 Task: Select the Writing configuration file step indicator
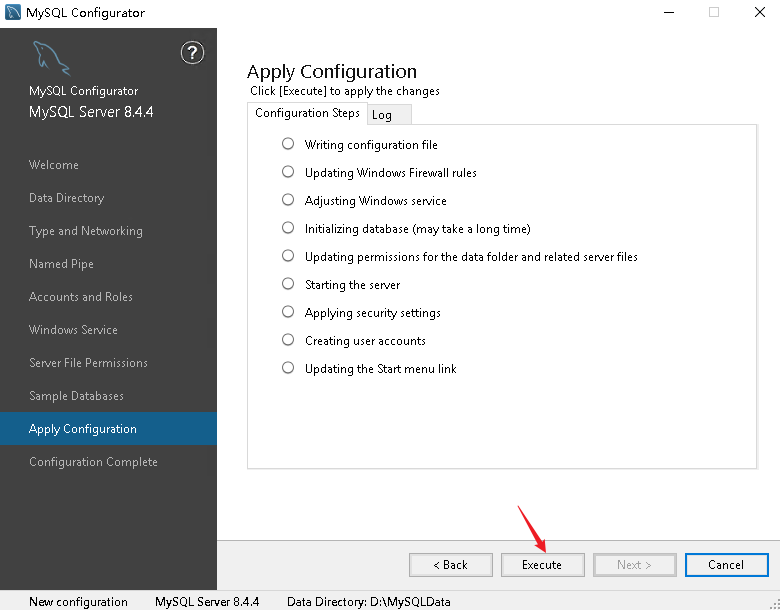click(288, 144)
